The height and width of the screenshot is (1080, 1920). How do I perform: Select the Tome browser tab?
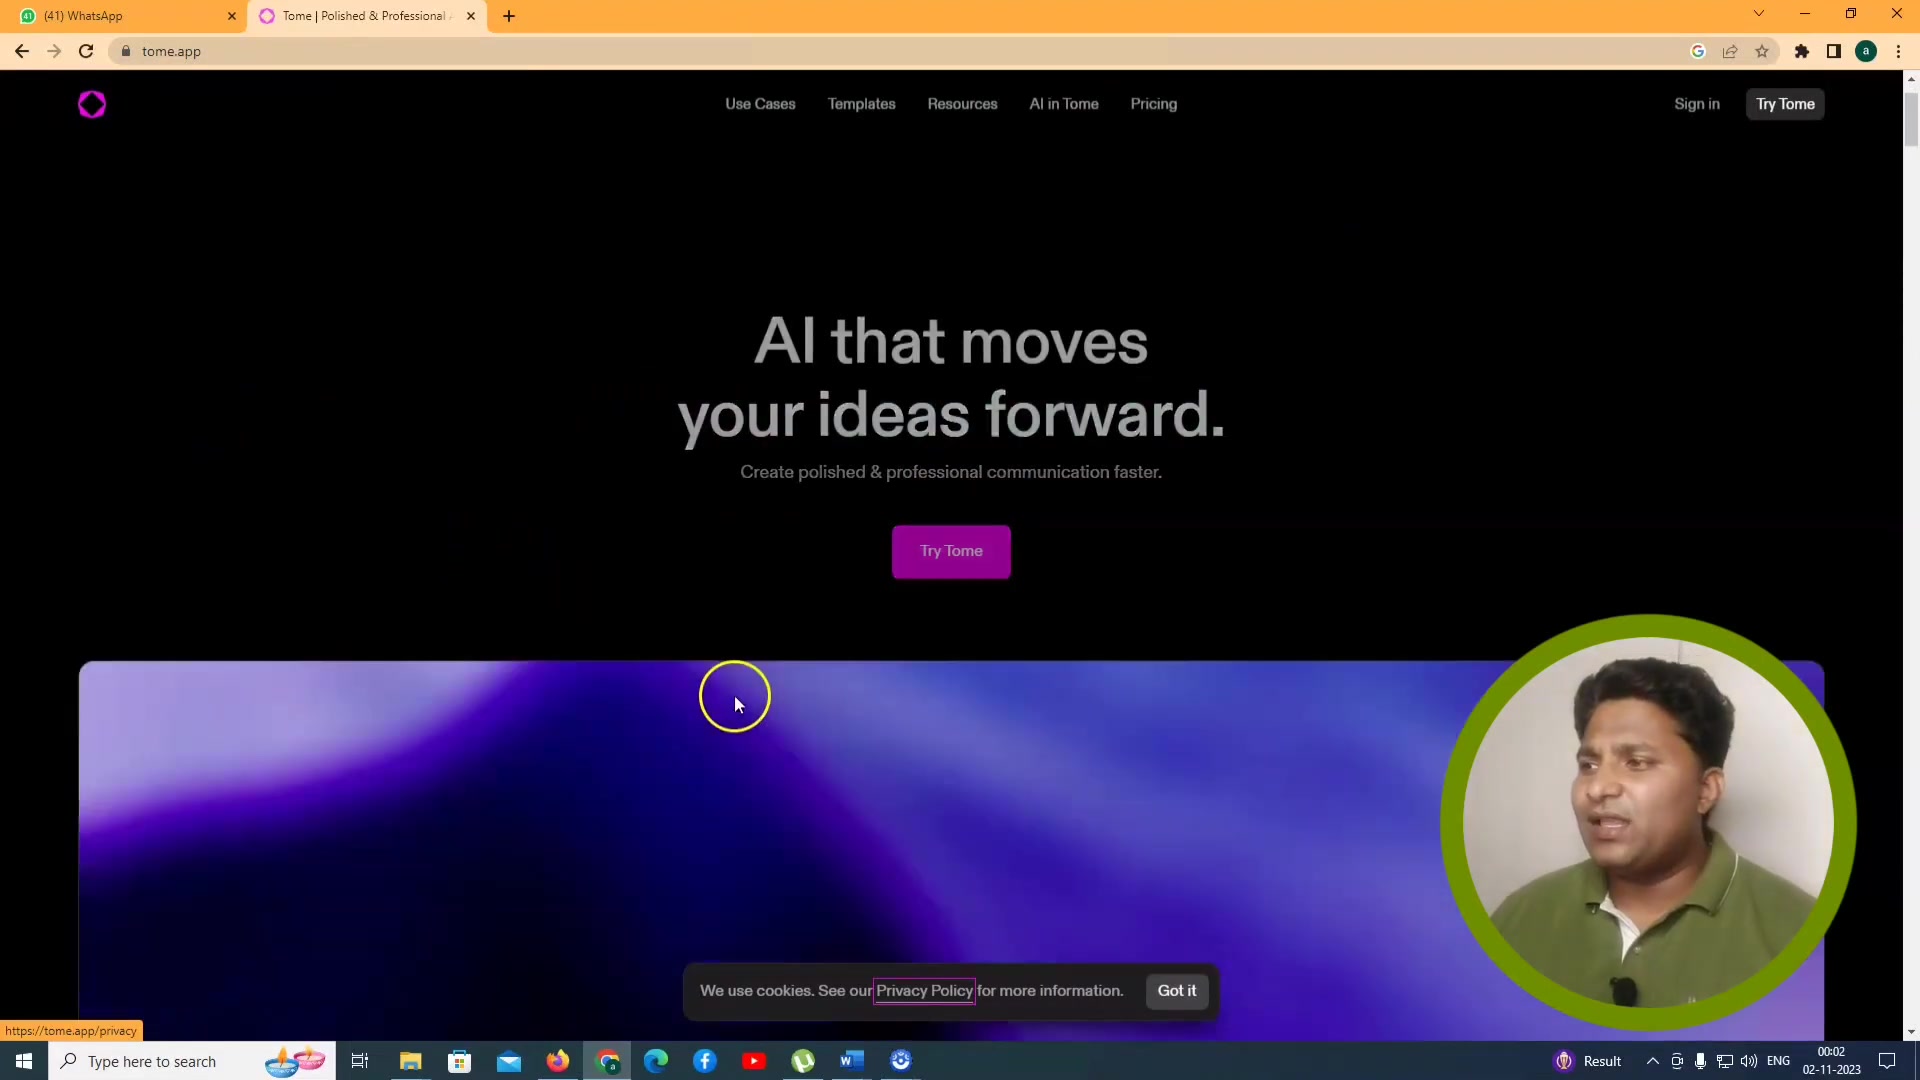(367, 16)
